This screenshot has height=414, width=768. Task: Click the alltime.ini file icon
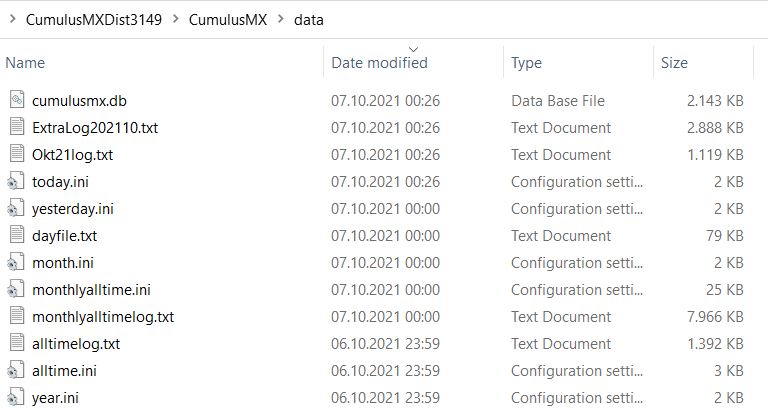pyautogui.click(x=16, y=371)
